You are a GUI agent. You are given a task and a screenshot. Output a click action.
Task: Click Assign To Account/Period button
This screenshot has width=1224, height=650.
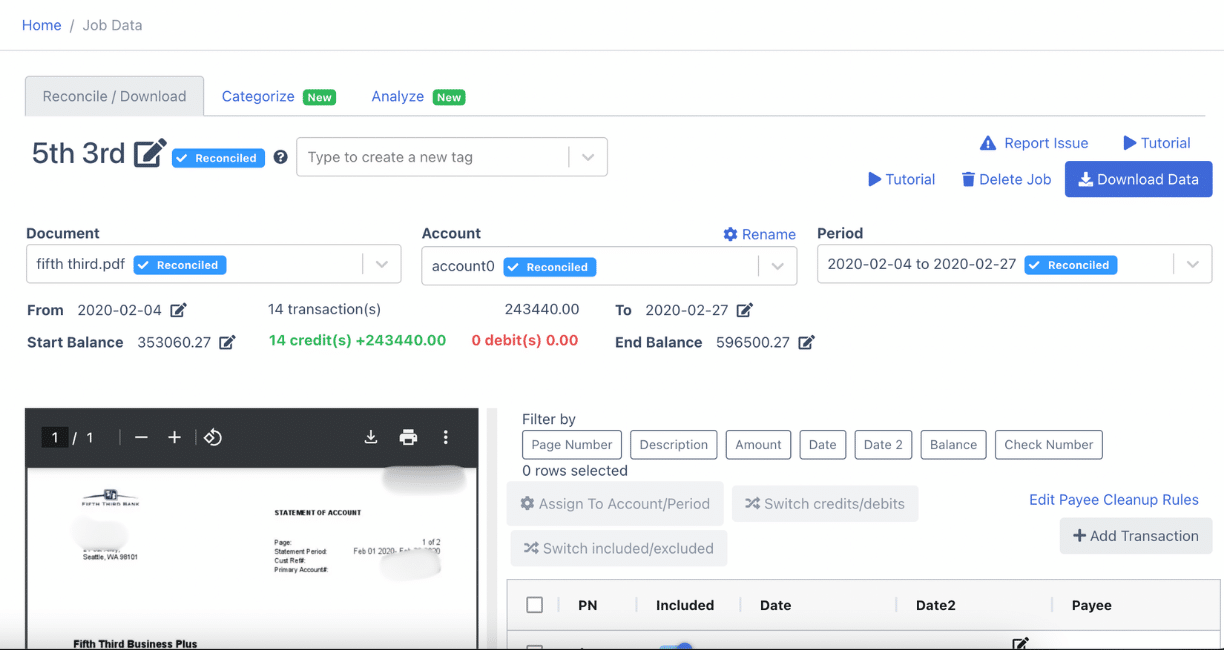[615, 503]
